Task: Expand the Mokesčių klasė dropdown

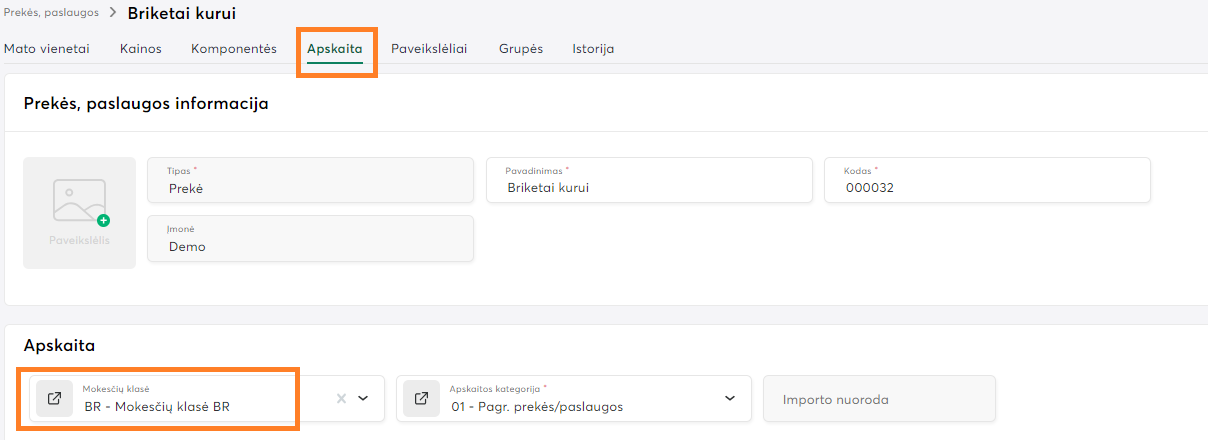Action: [x=364, y=399]
